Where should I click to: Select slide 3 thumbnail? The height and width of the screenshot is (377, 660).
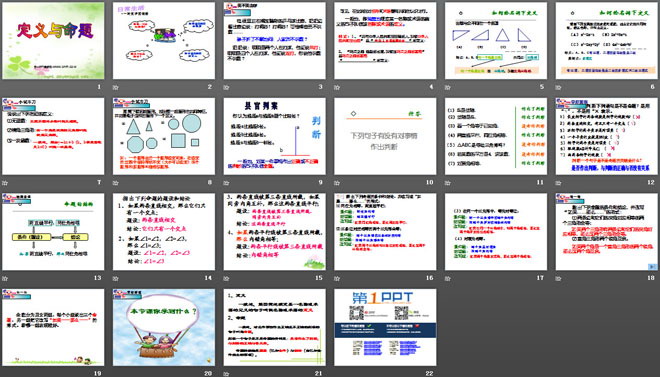click(x=274, y=41)
